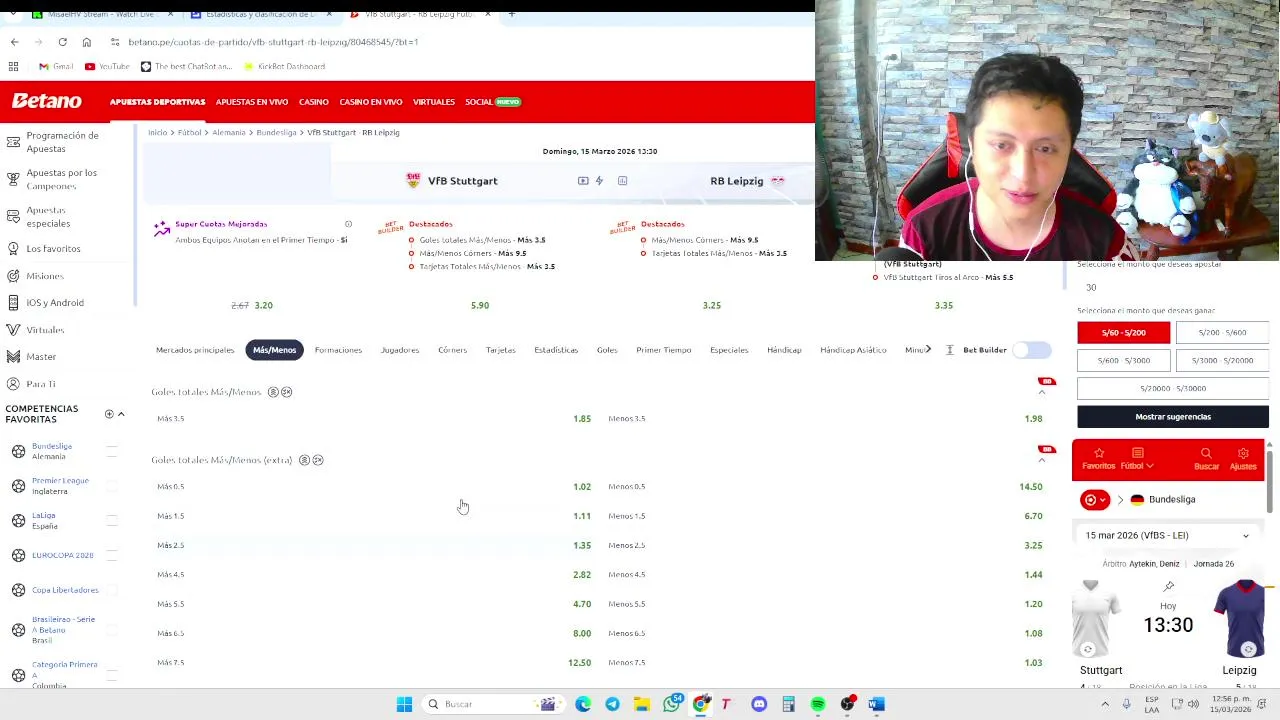1280x720 pixels.
Task: Collapse Goles totales Más/Menos (extra) market
Action: coord(1042,460)
